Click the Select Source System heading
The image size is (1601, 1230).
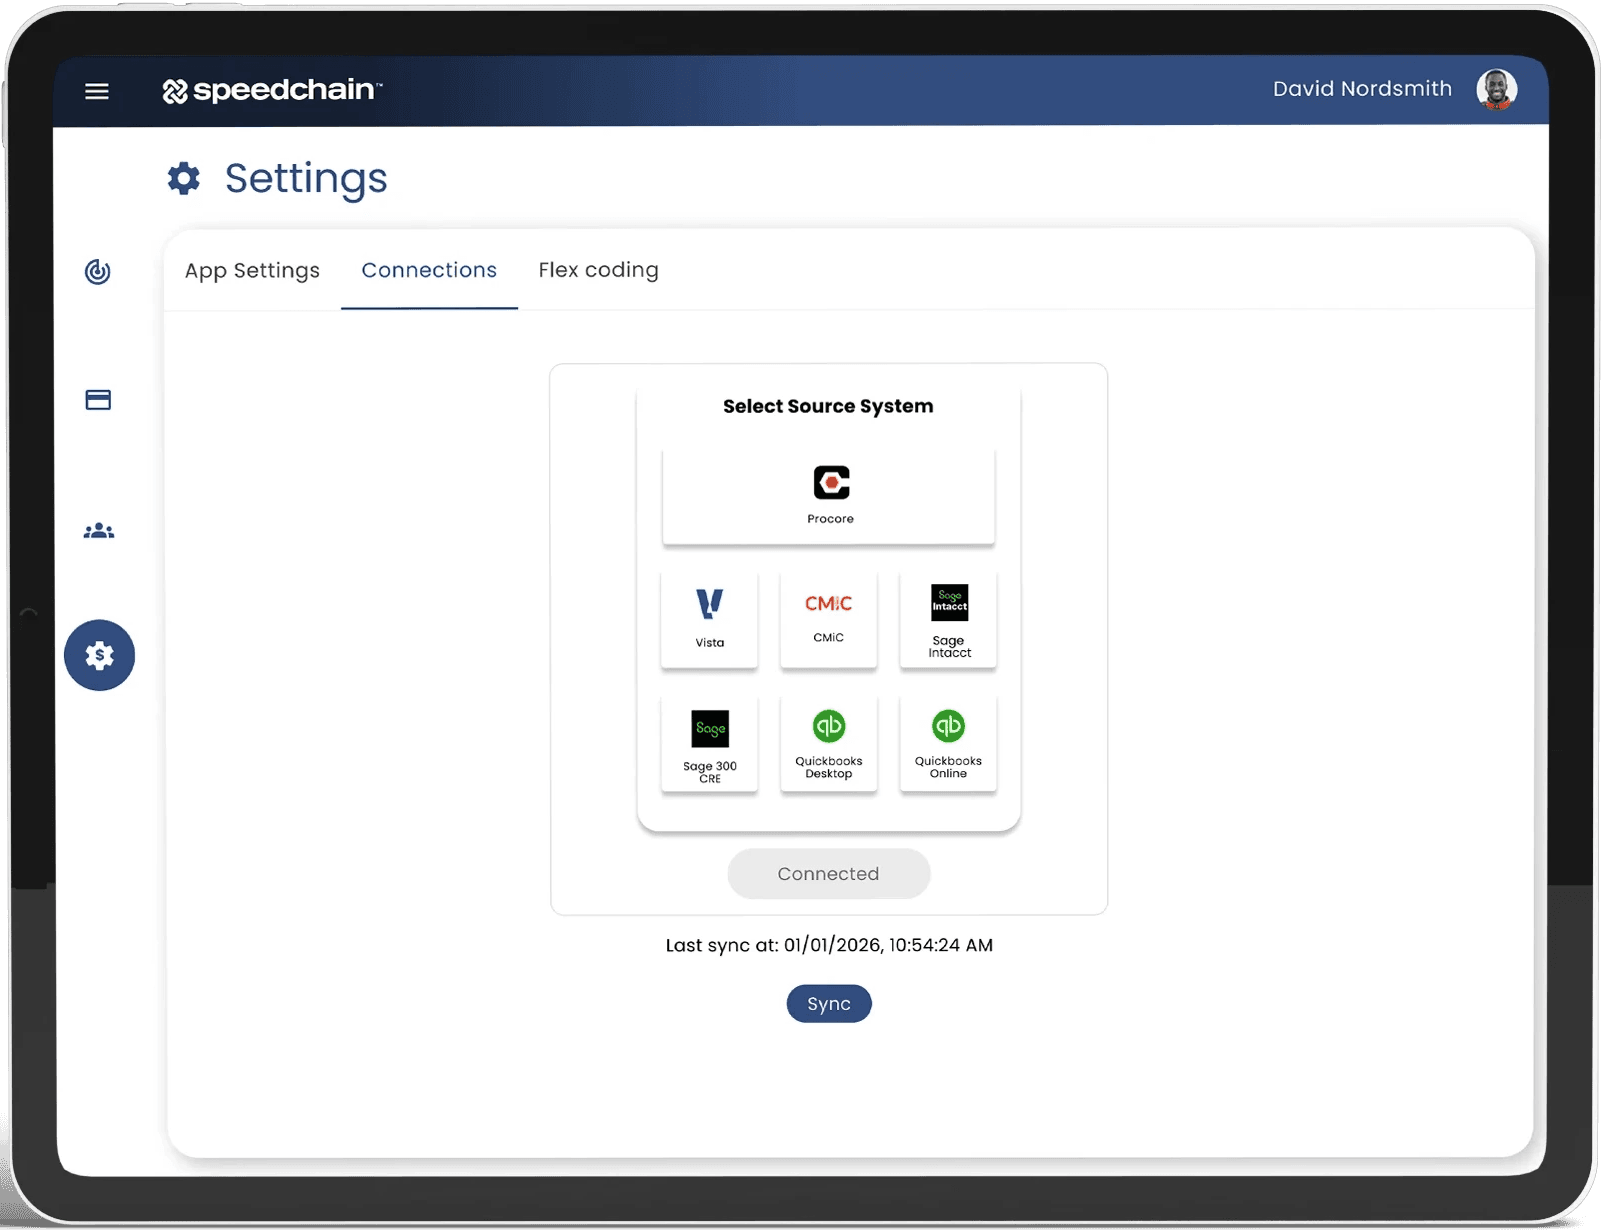[x=828, y=406]
